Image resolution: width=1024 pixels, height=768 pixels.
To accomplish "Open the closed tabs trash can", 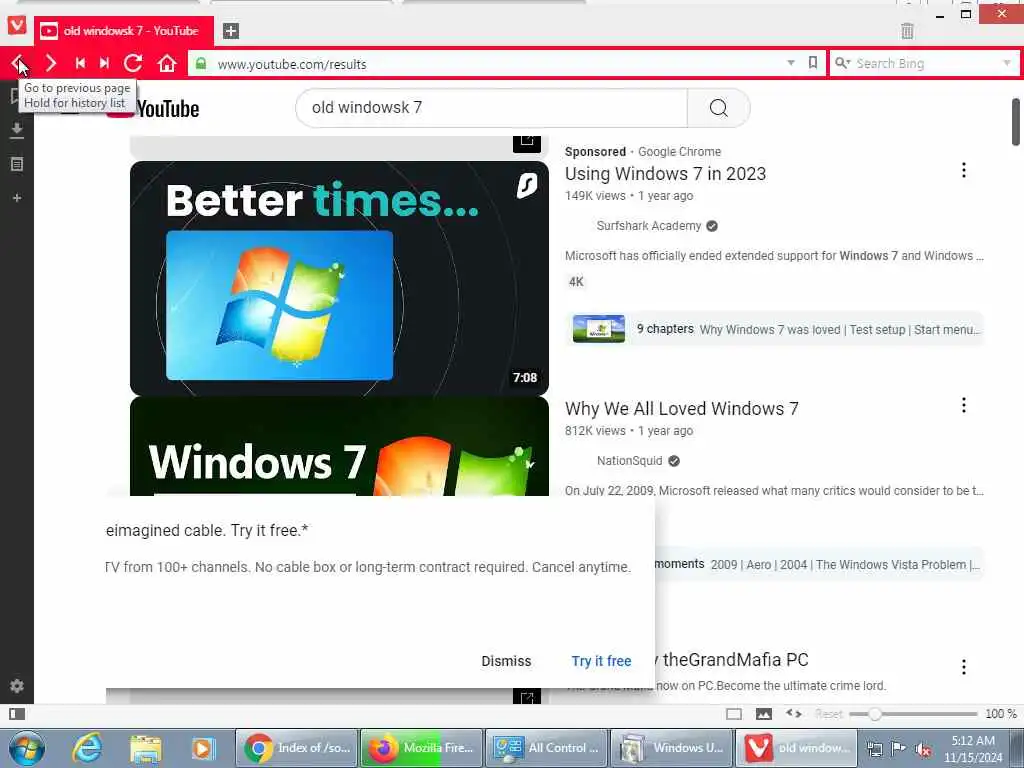I will (907, 30).
